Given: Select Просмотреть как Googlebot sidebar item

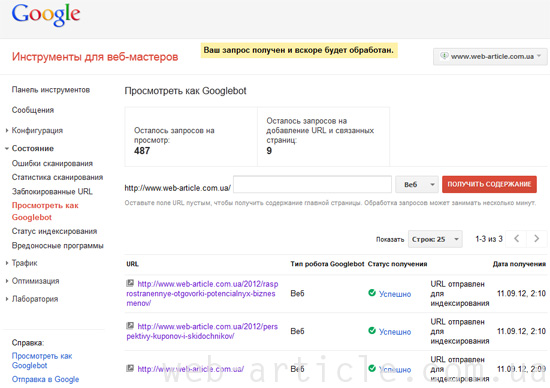Looking at the screenshot, I should [45, 211].
